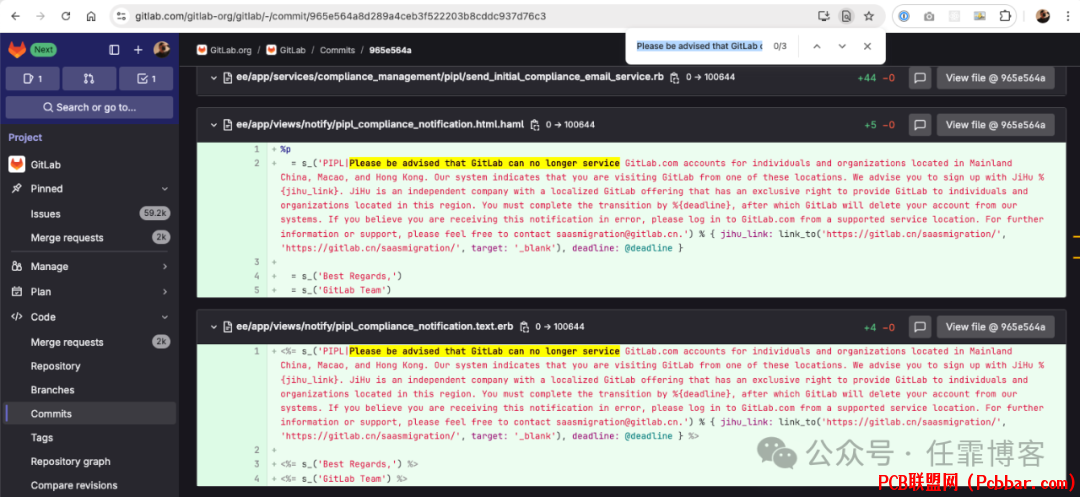Click the 965e564a breadcrumb
Viewport: 1080px width, 497px height.
click(x=391, y=50)
